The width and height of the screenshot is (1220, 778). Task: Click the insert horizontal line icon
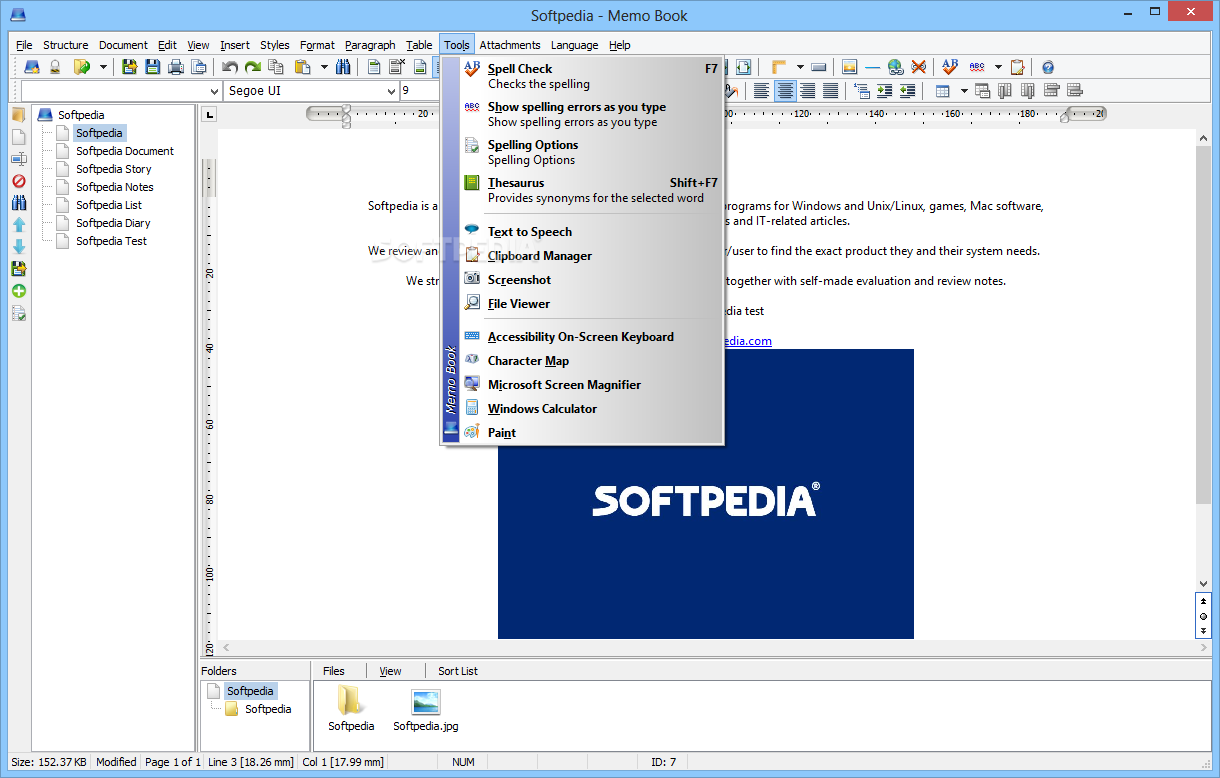click(872, 68)
